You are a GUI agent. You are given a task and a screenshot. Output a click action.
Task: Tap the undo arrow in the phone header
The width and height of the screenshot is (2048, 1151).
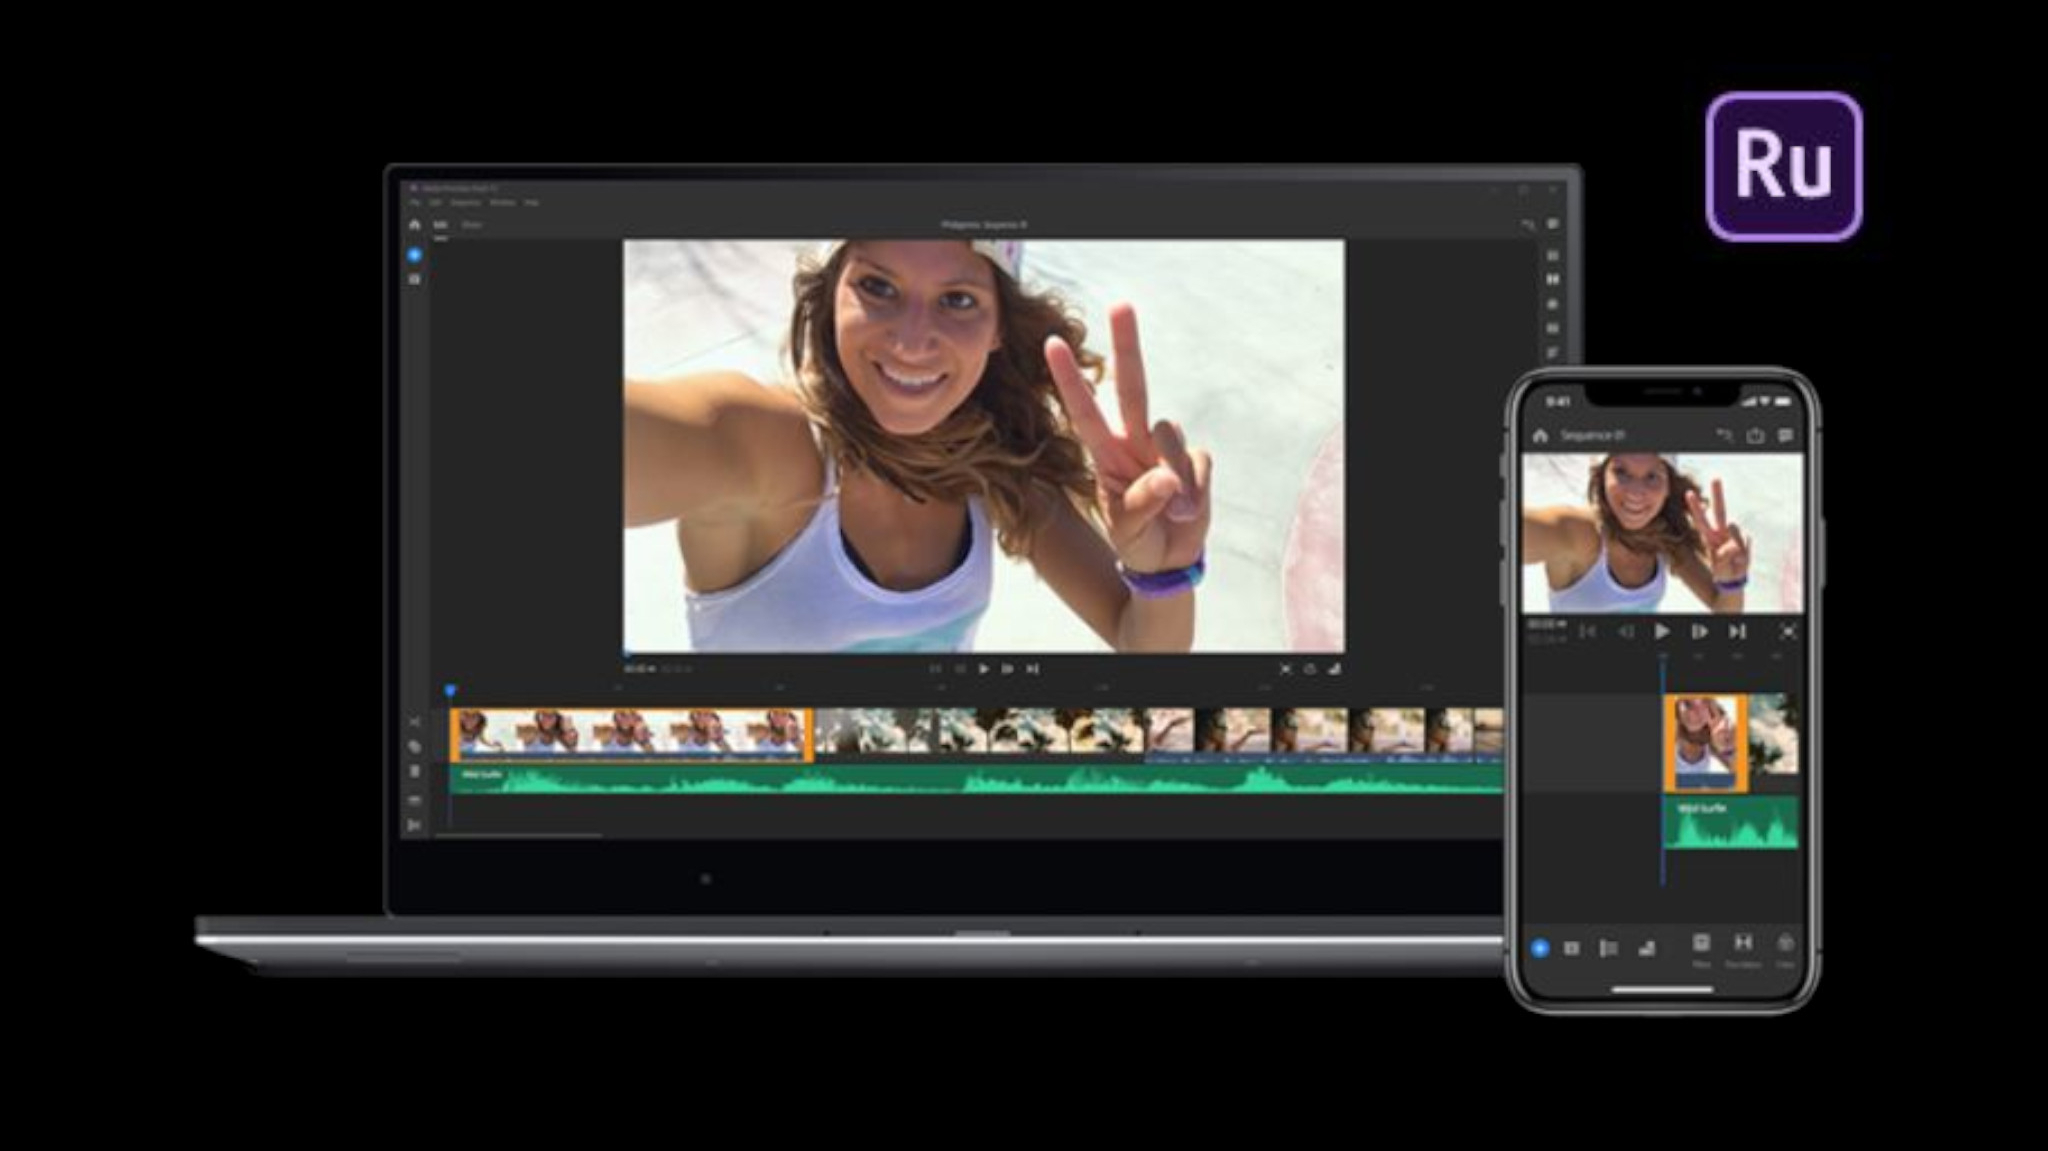(x=1724, y=435)
